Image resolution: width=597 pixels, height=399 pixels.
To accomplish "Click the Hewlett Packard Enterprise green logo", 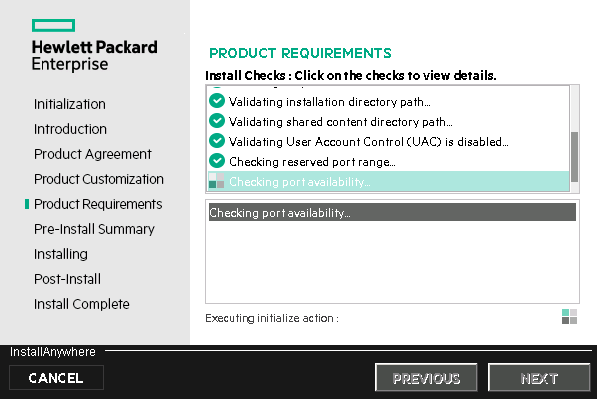I will (x=53, y=26).
